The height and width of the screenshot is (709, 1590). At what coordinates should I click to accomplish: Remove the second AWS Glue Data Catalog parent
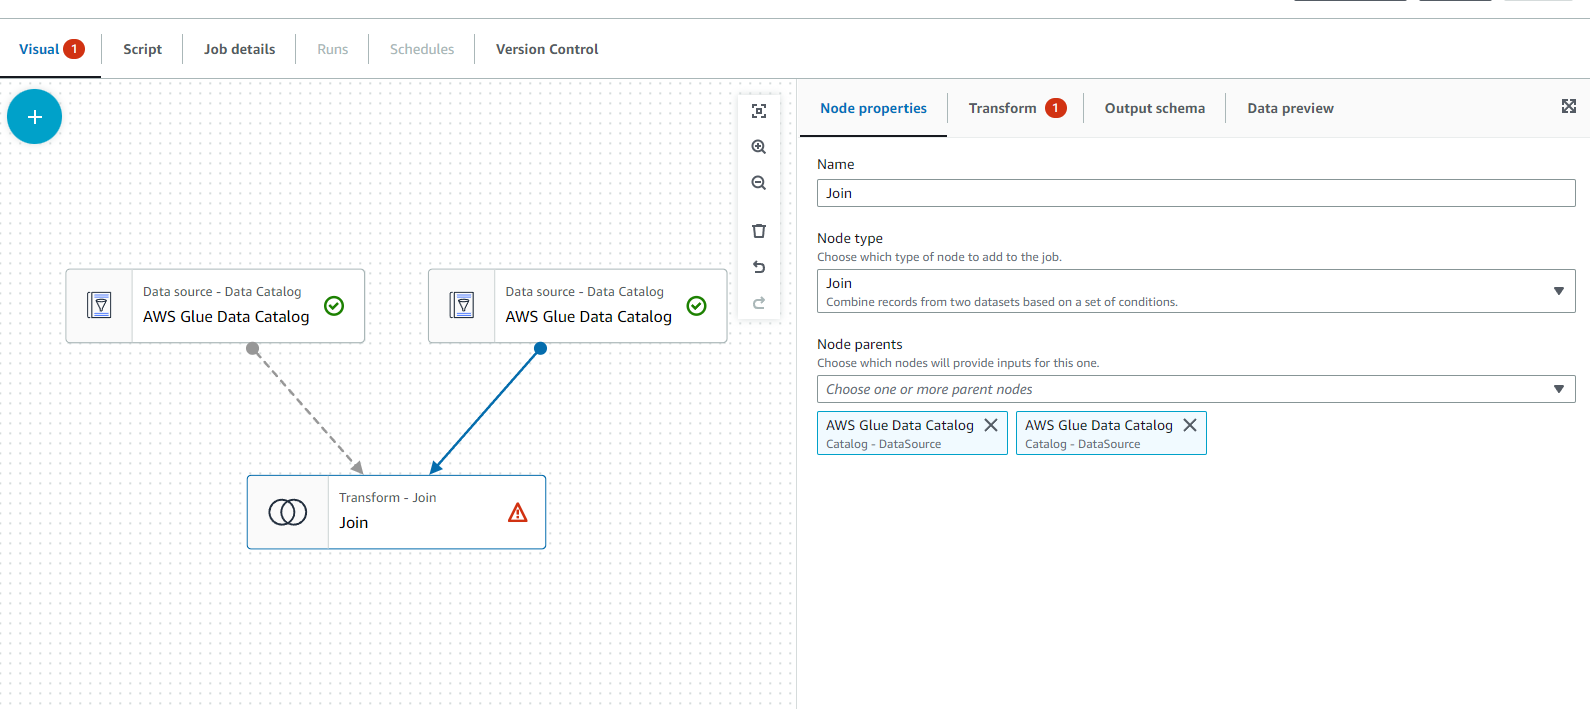point(1190,425)
